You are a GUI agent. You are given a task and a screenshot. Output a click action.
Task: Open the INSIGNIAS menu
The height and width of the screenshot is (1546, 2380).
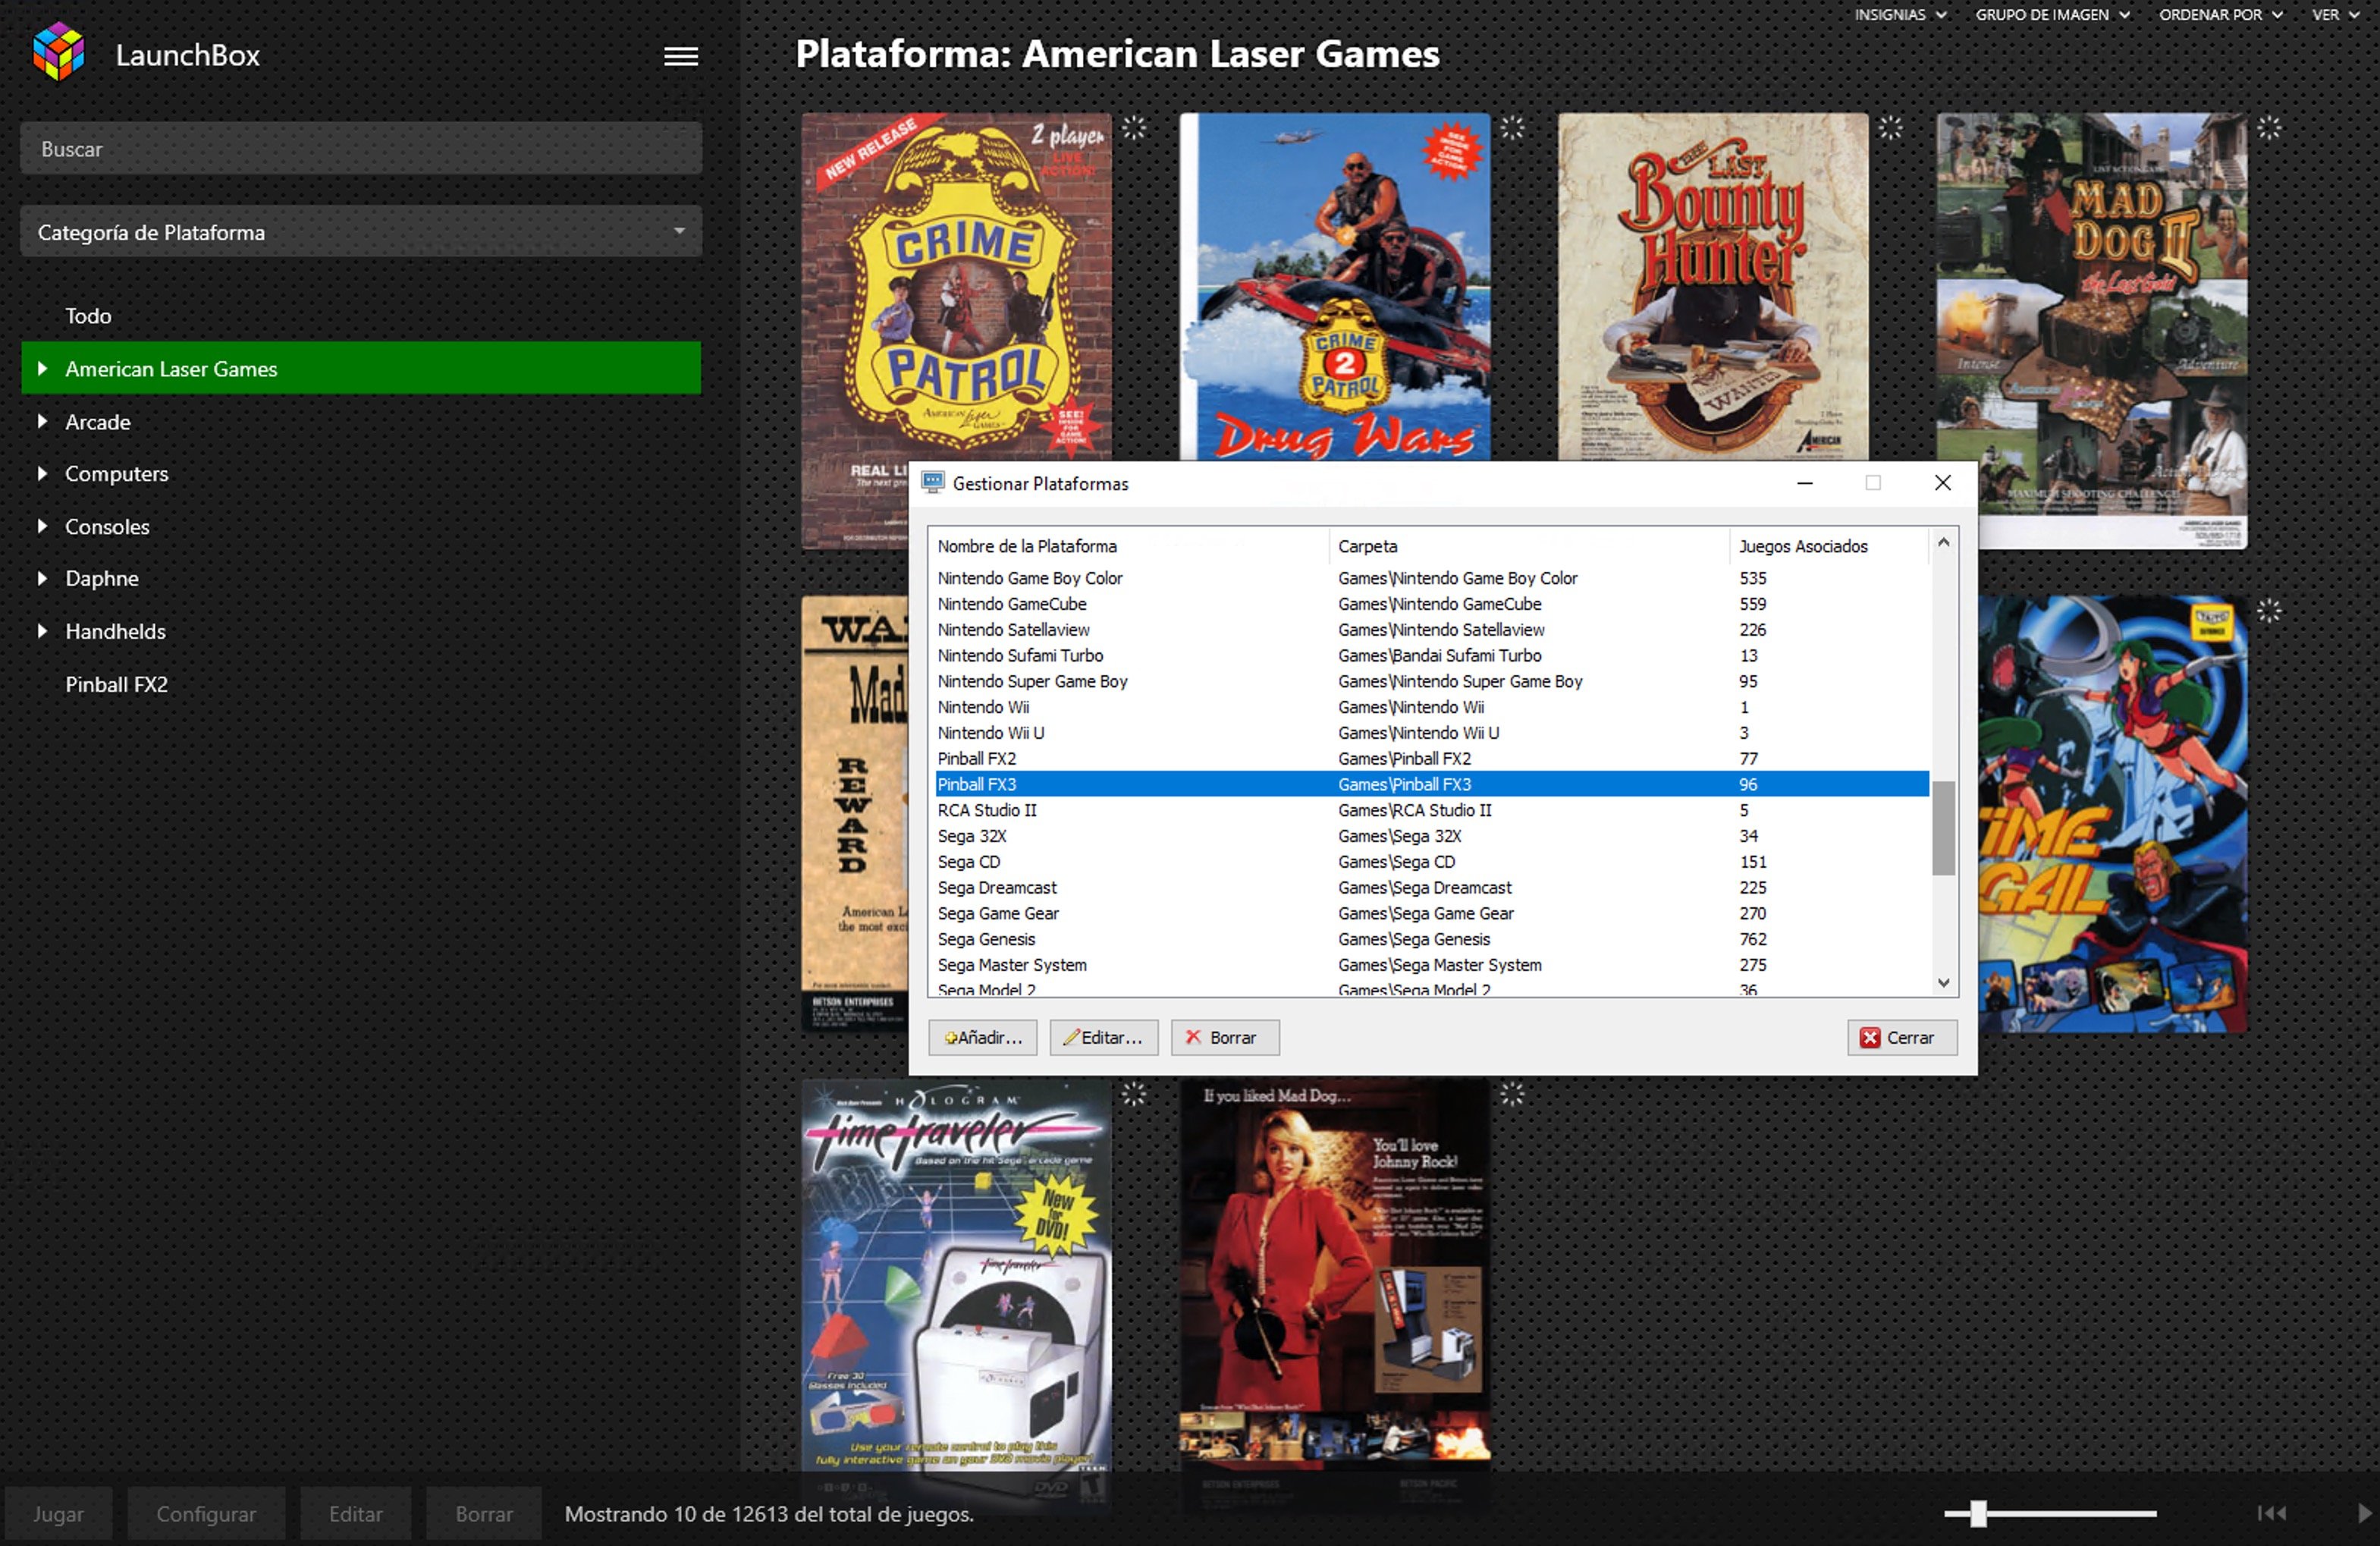(x=1900, y=14)
